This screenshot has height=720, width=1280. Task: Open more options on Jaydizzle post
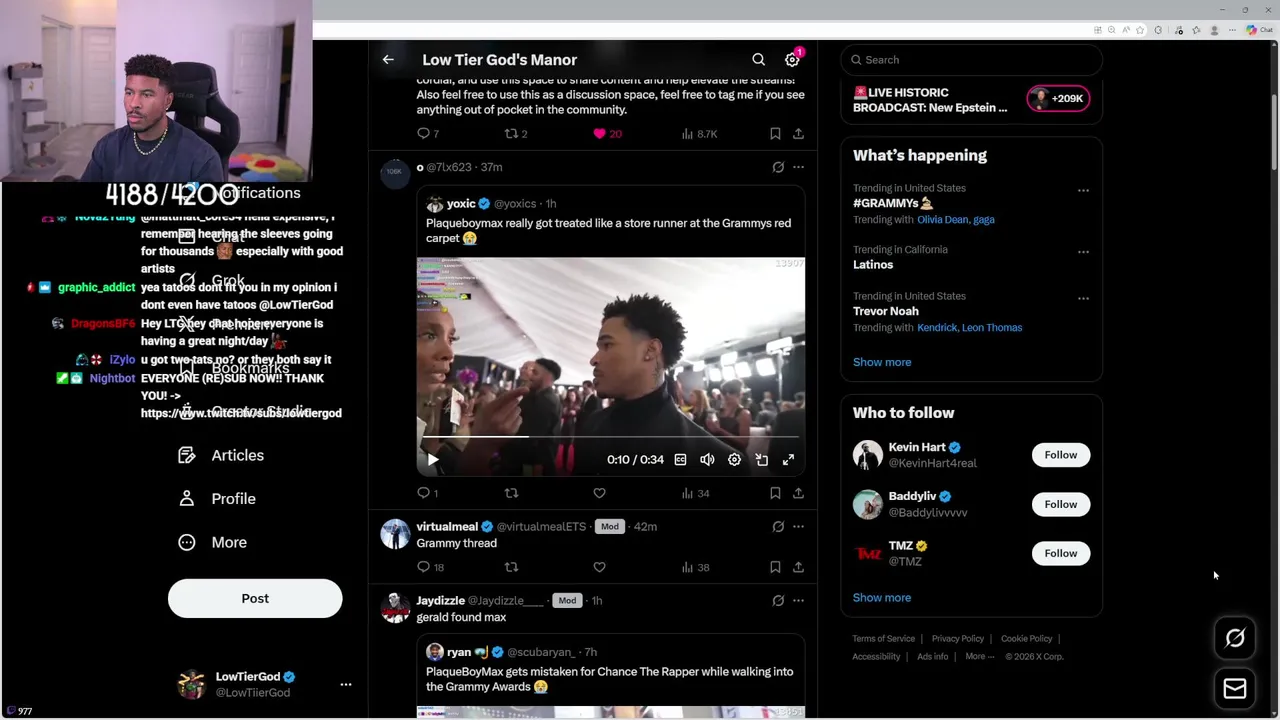(x=798, y=600)
